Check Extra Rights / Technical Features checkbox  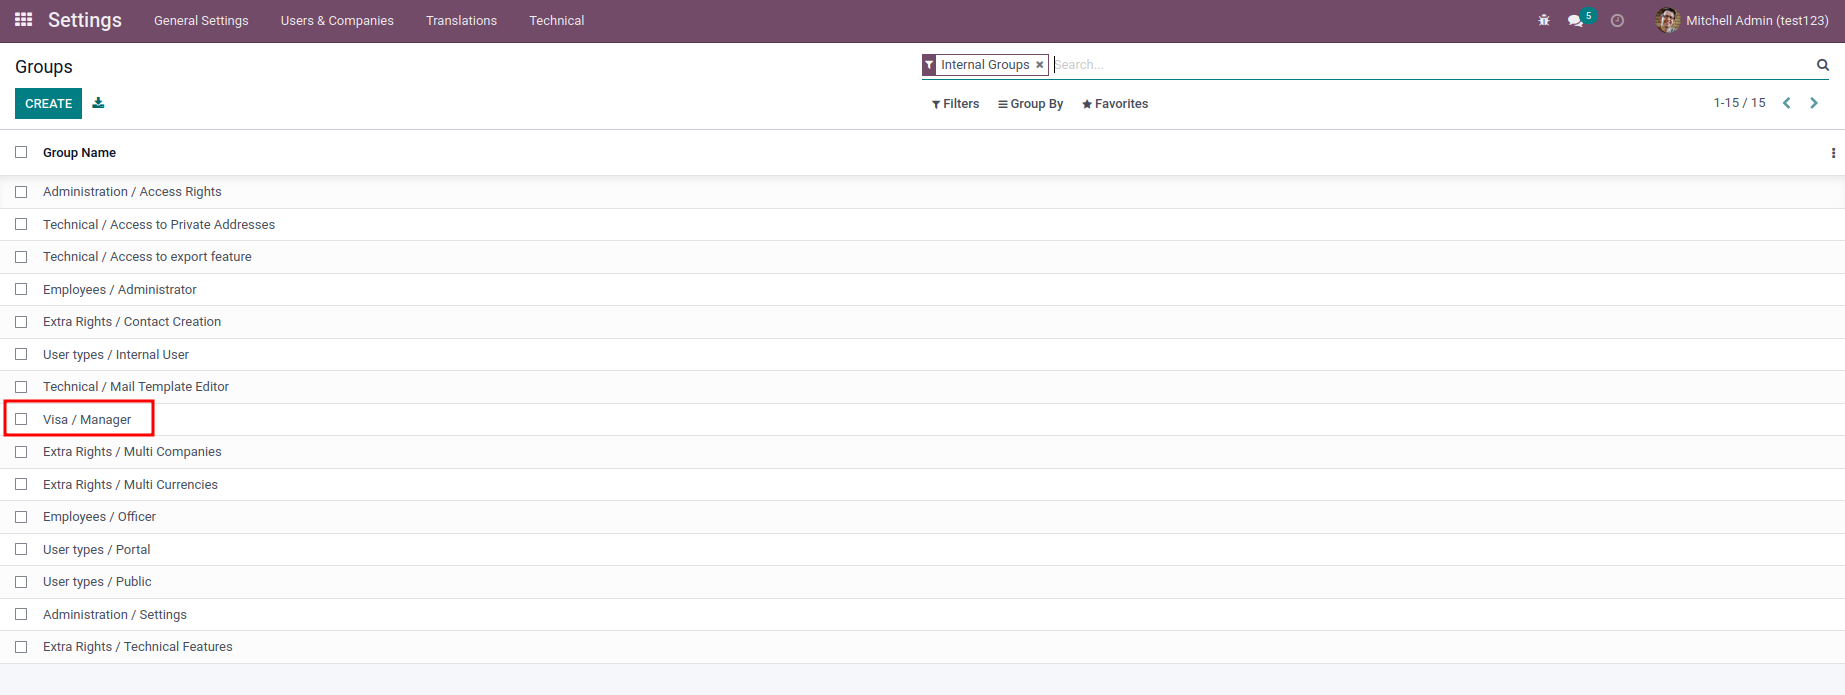(x=21, y=647)
